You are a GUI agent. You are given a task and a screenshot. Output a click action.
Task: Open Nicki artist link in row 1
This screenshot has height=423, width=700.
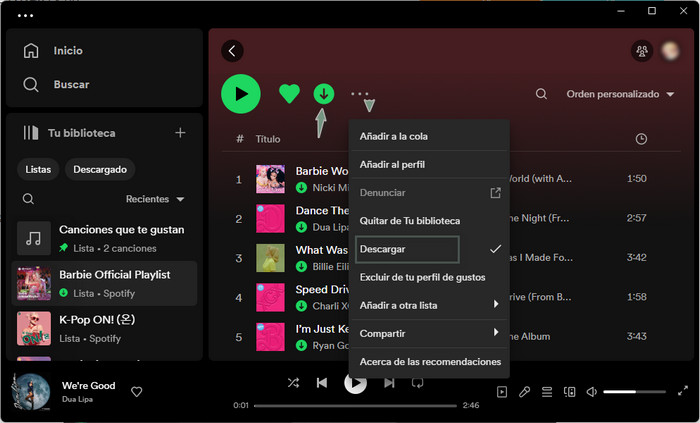[x=330, y=187]
